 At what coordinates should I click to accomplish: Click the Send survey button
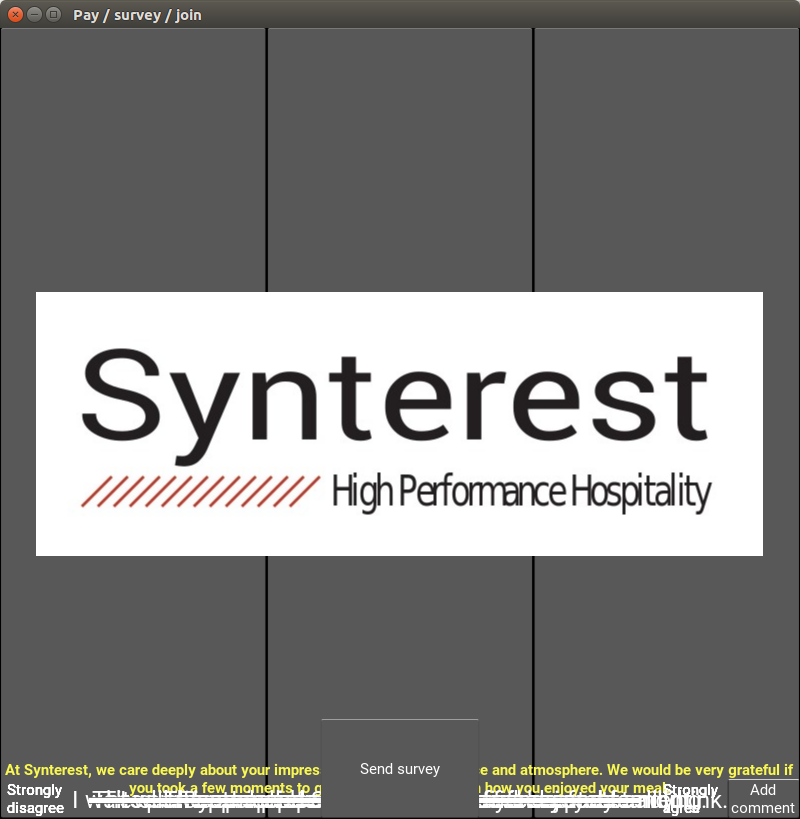pos(399,768)
